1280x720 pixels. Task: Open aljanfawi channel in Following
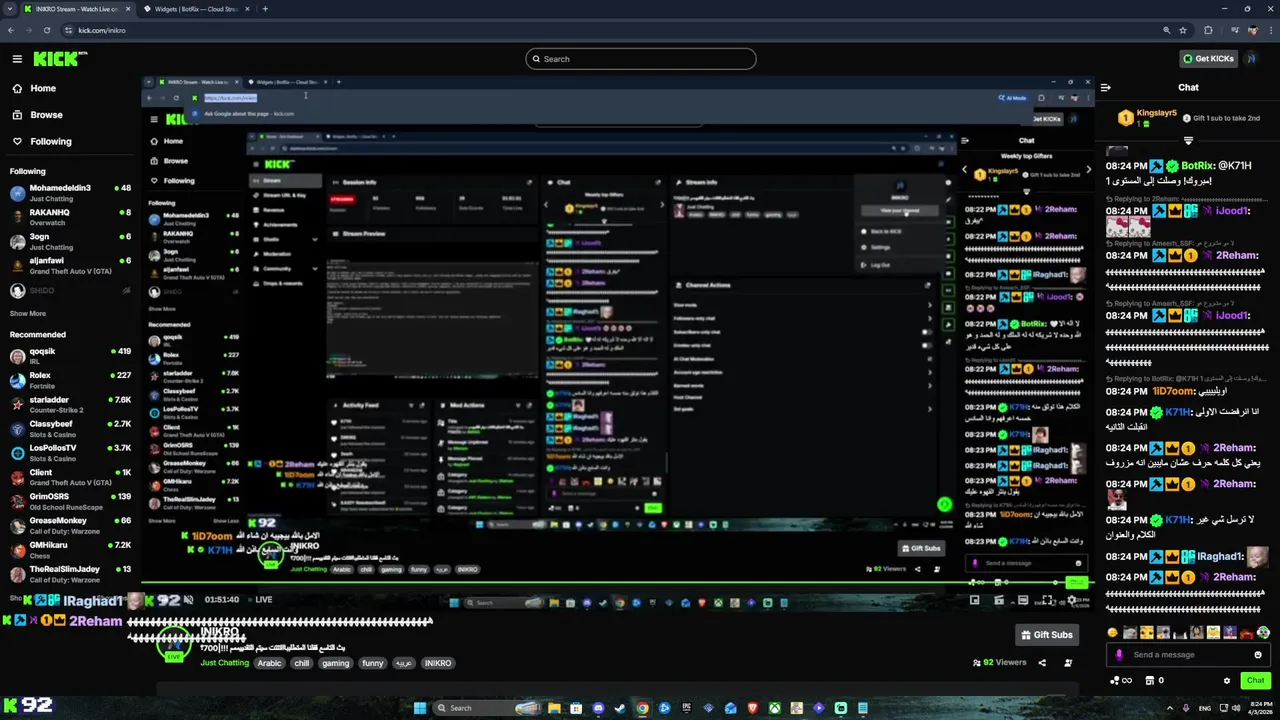pyautogui.click(x=70, y=265)
